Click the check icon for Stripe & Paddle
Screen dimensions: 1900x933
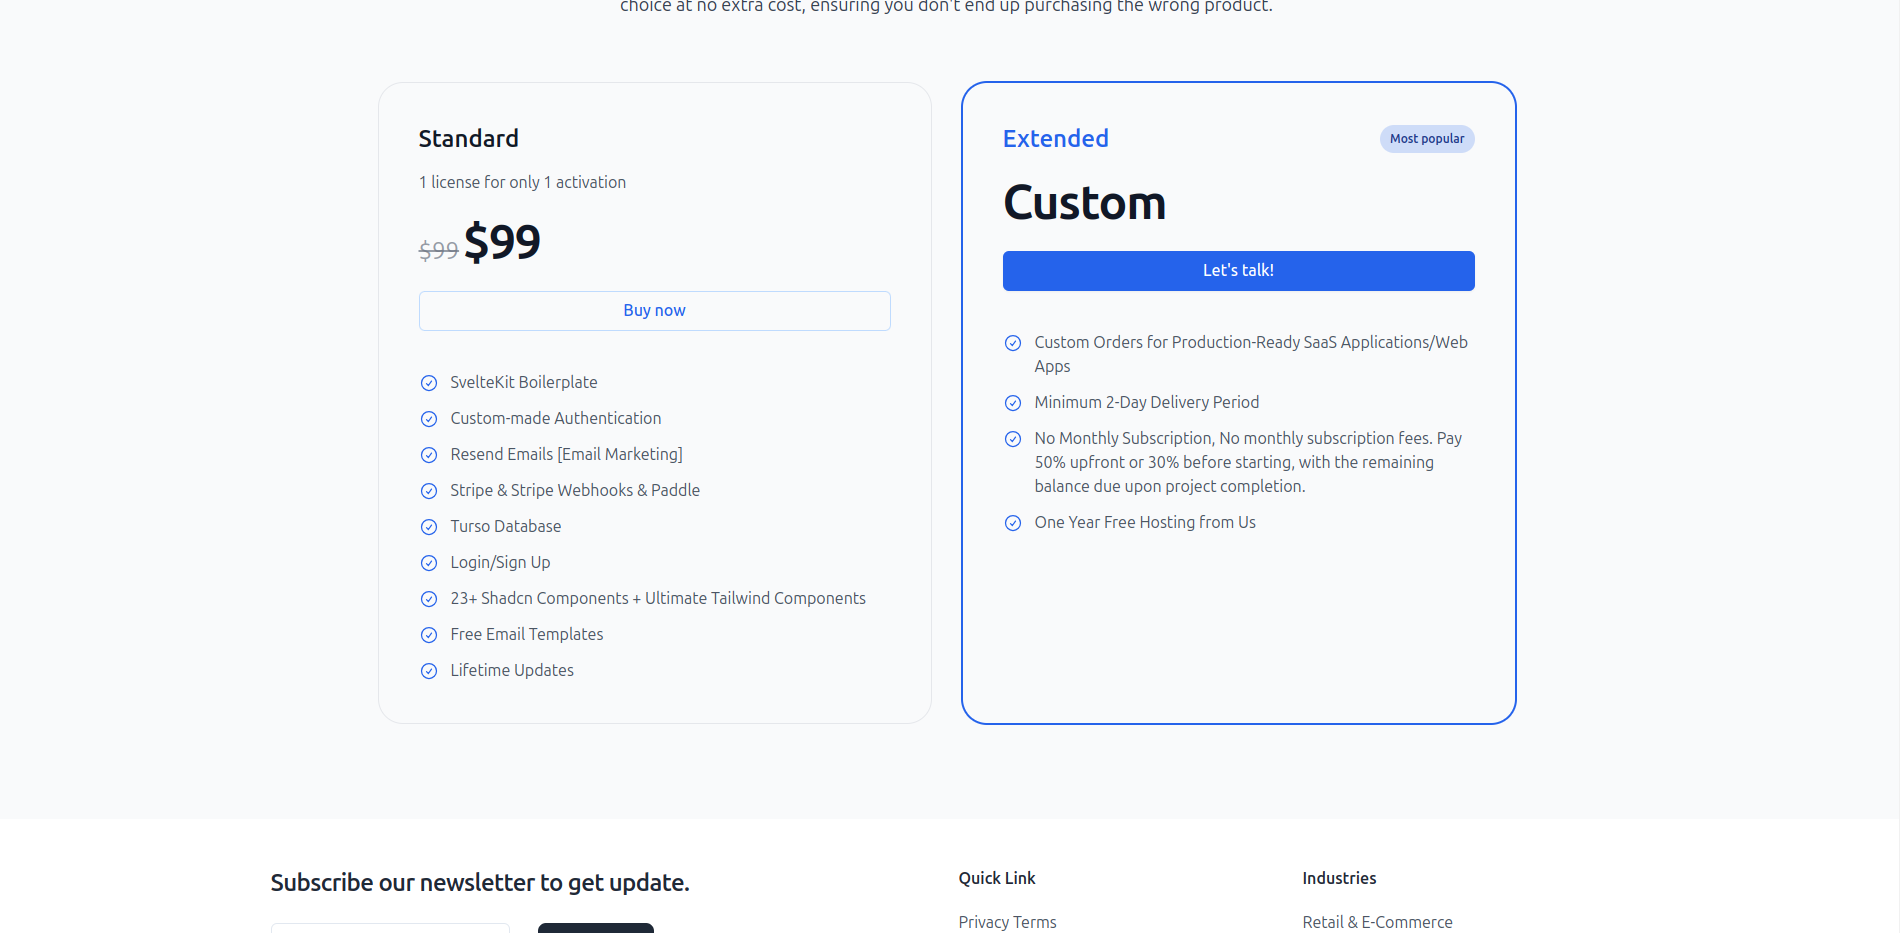[429, 491]
